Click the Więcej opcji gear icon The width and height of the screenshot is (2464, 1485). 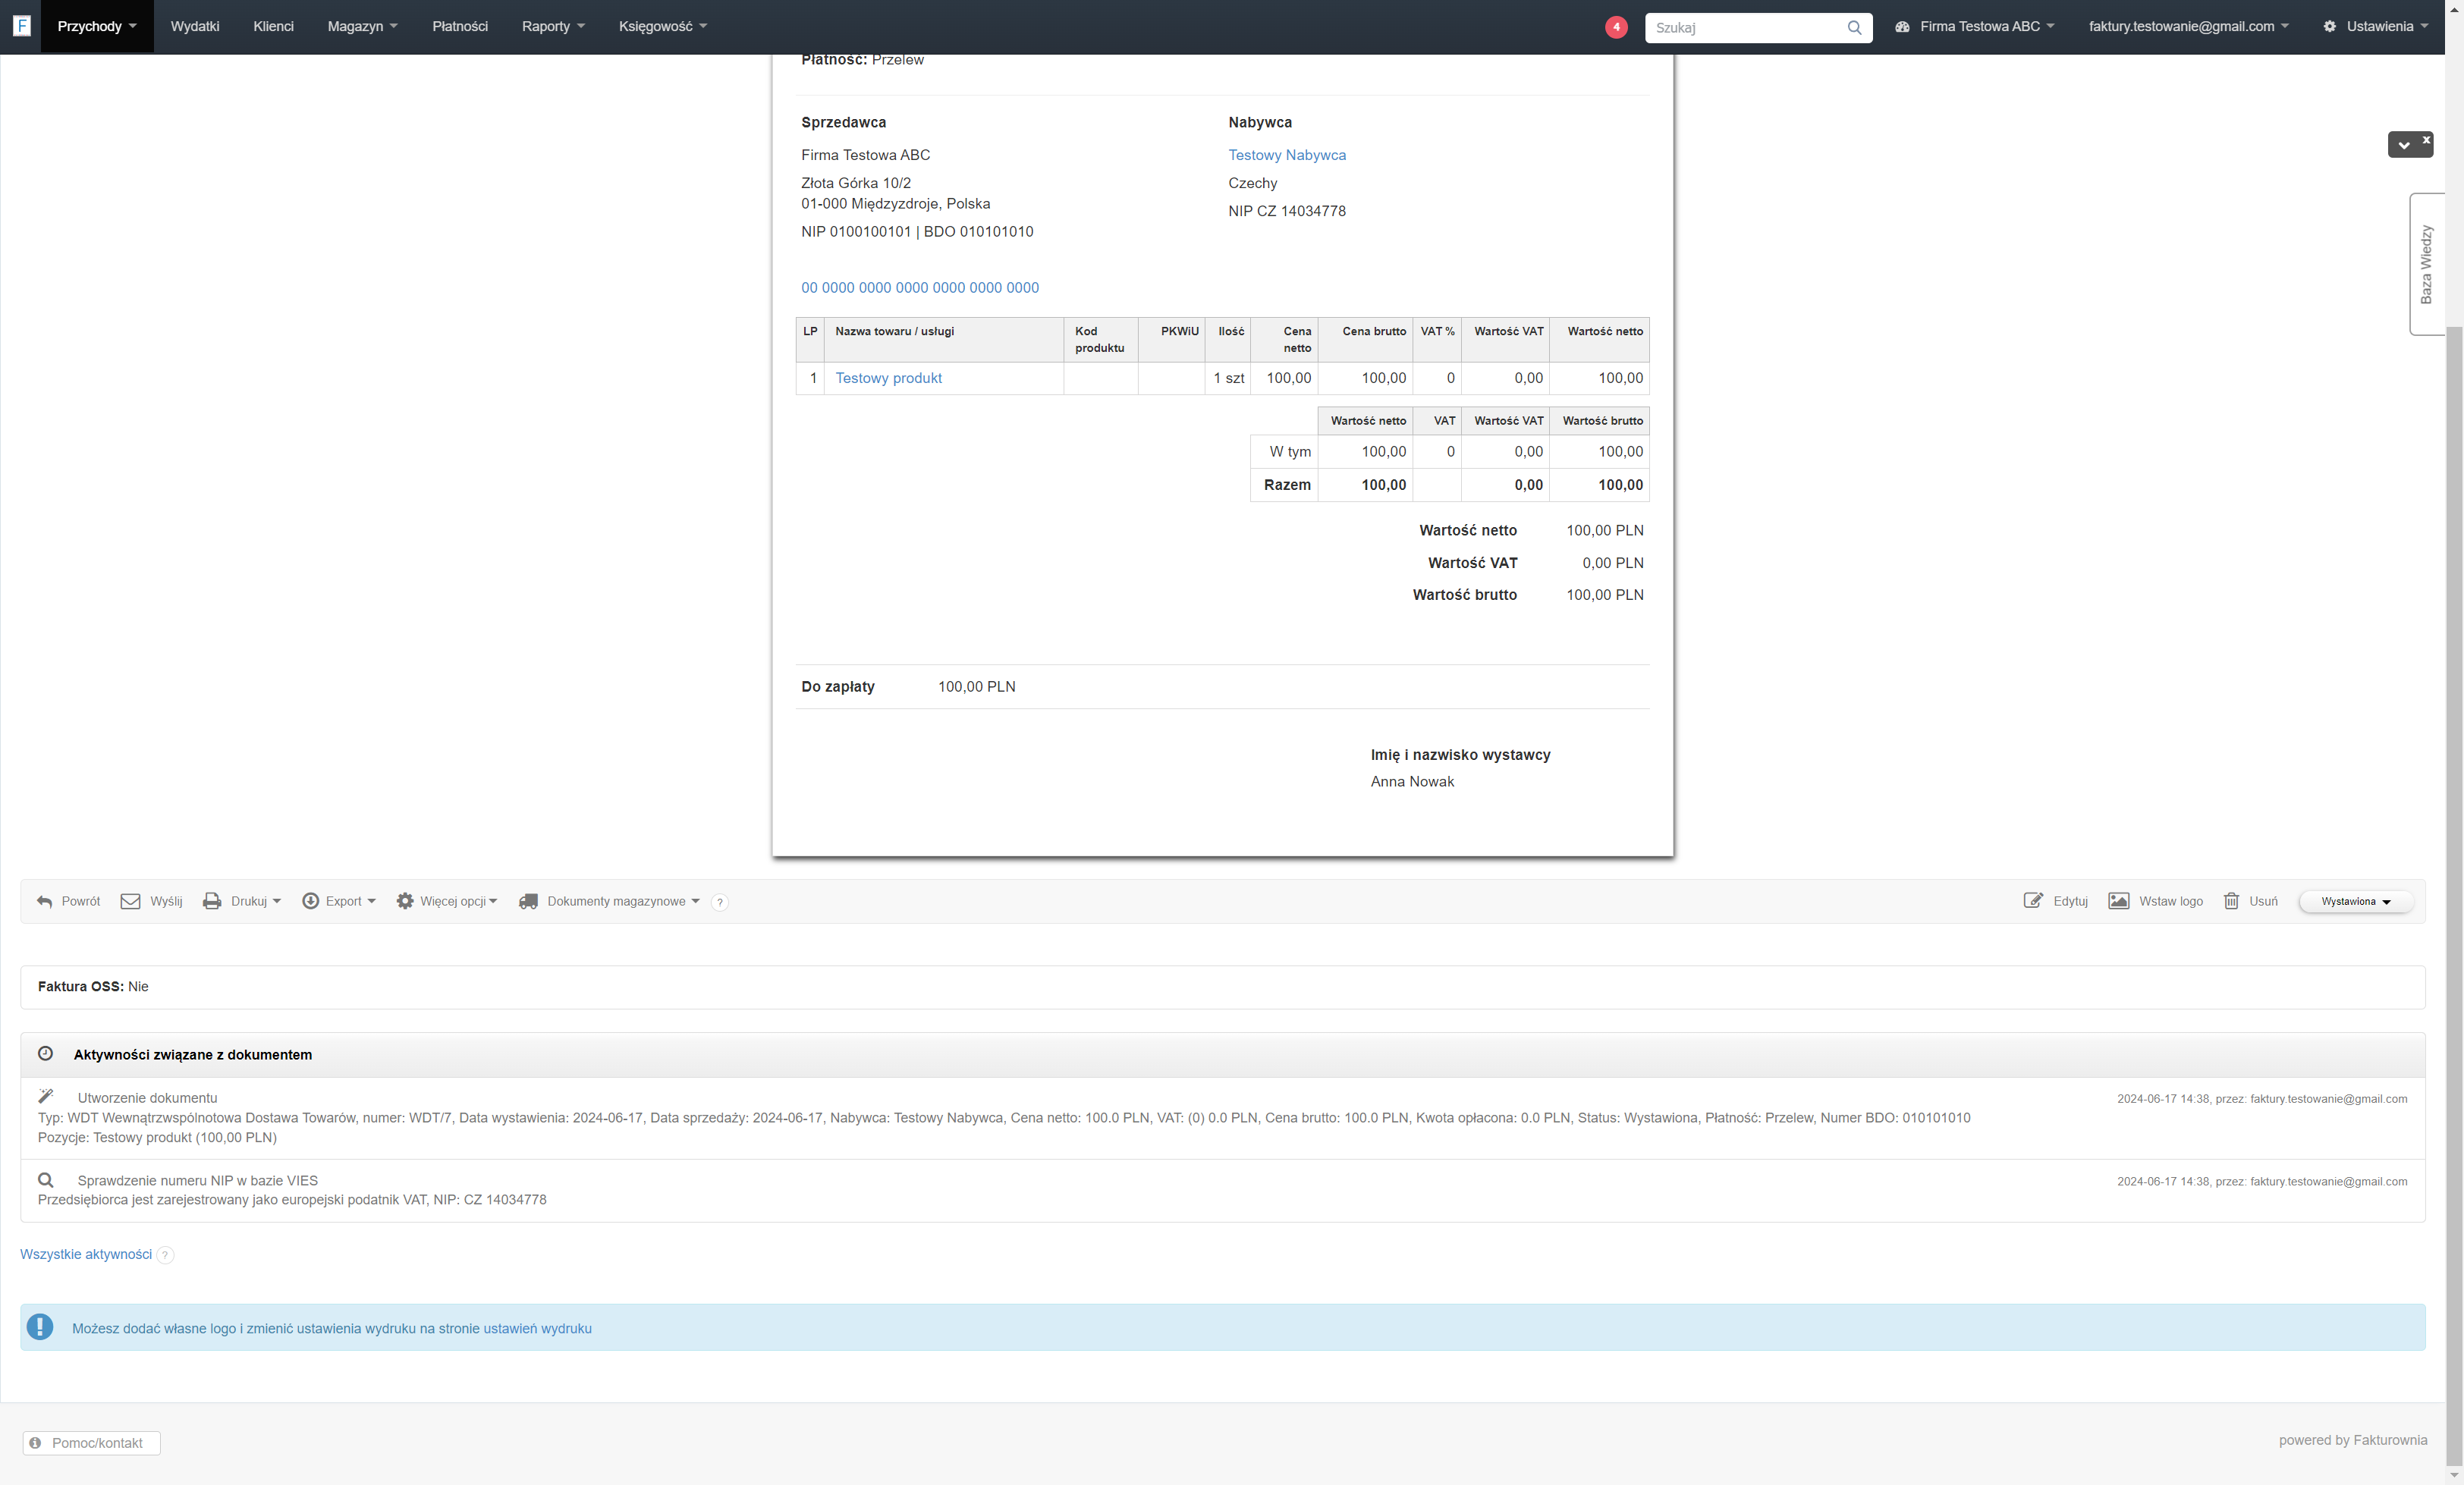(x=405, y=901)
